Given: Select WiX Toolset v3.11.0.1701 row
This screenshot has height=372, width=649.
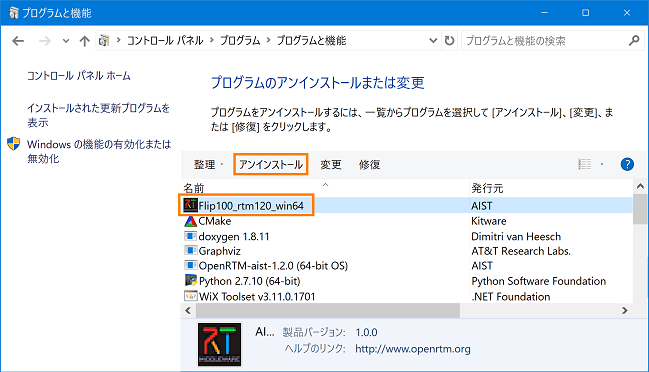Looking at the screenshot, I should [257, 297].
